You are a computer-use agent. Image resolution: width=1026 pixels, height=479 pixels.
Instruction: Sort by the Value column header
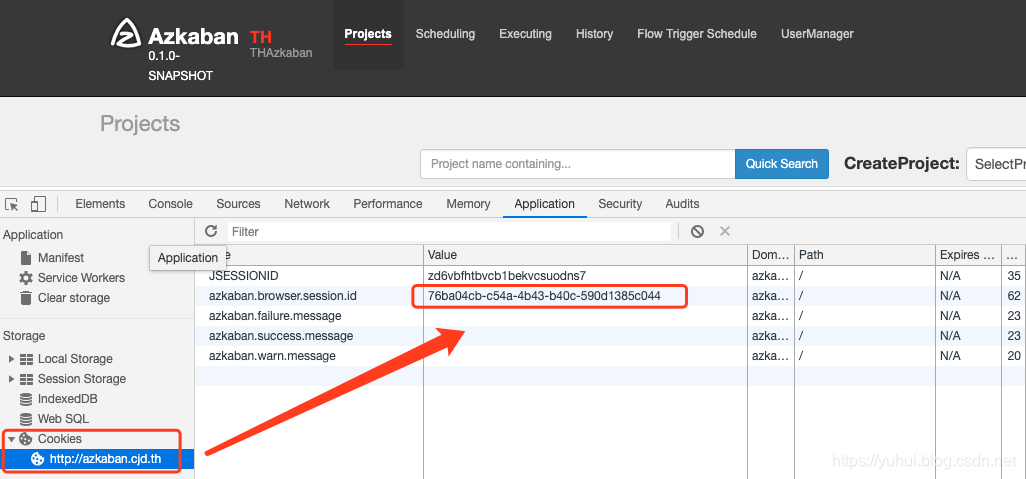pos(586,255)
